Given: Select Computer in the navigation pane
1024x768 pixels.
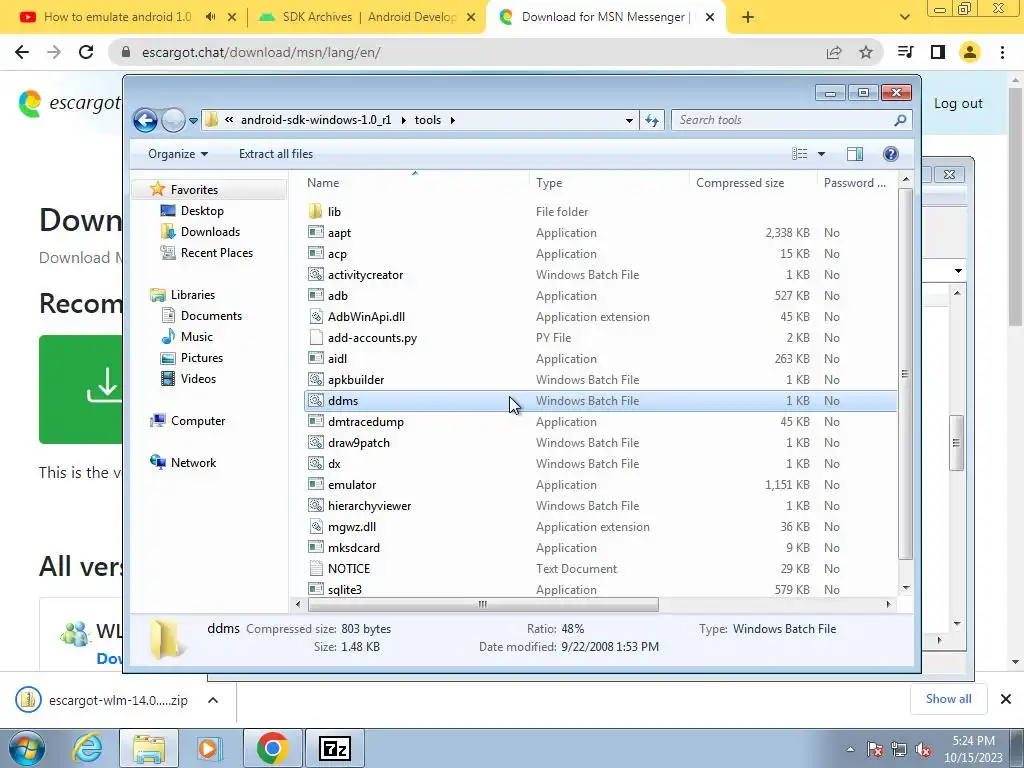Looking at the screenshot, I should [198, 421].
